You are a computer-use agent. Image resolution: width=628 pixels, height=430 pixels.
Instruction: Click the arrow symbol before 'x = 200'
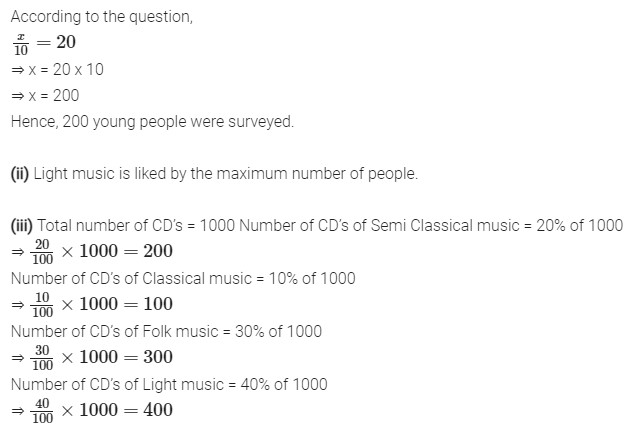point(18,96)
